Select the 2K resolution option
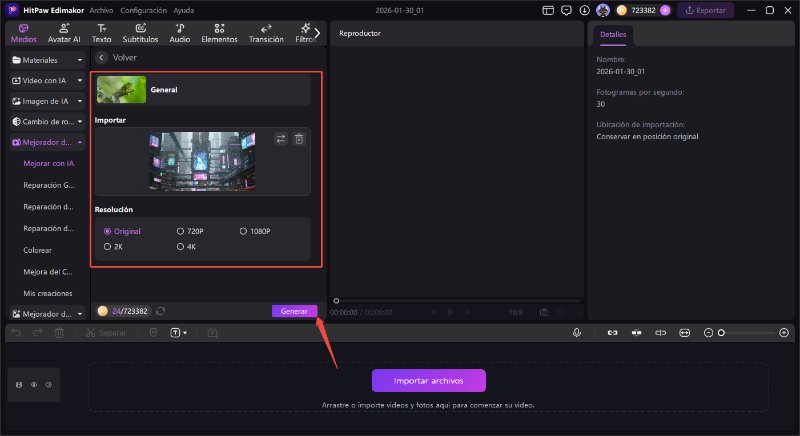The image size is (800, 436). coord(113,246)
